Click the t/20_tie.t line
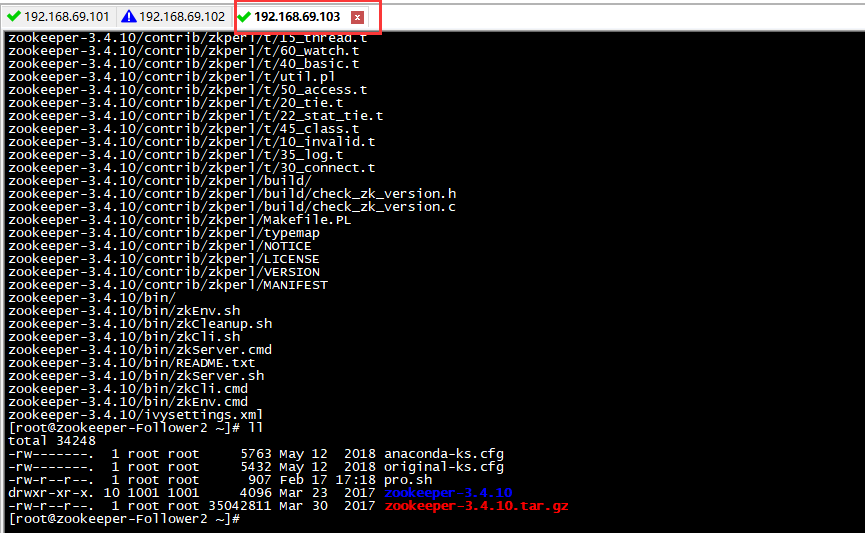 [176, 103]
